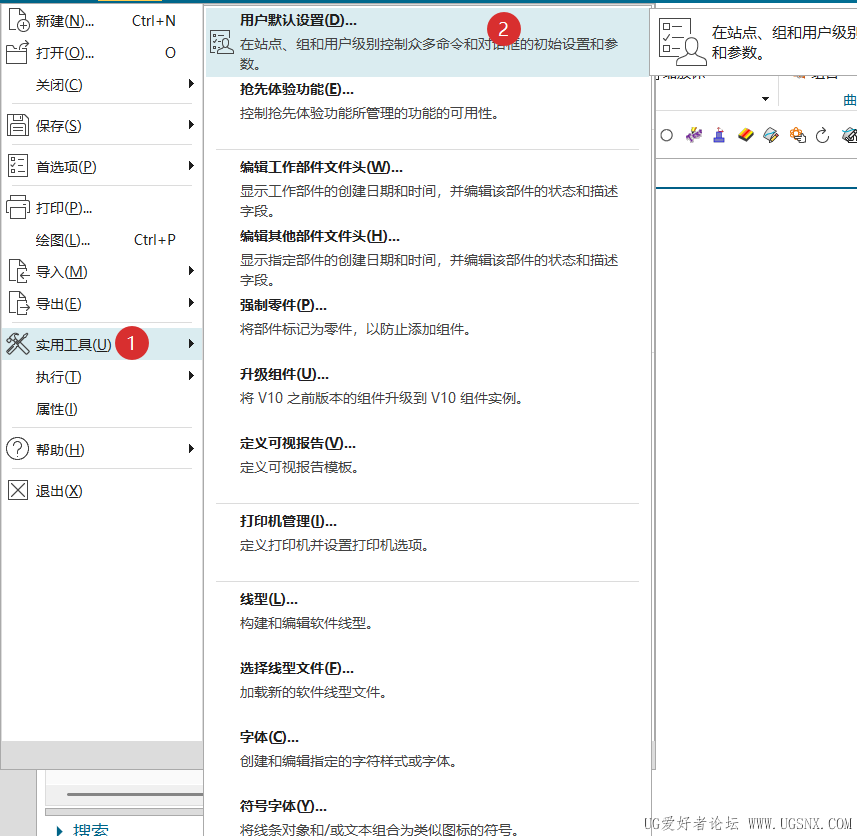Viewport: 857px width, 836px height.
Task: Expand the 保存(S) submenu arrow
Action: [191, 125]
